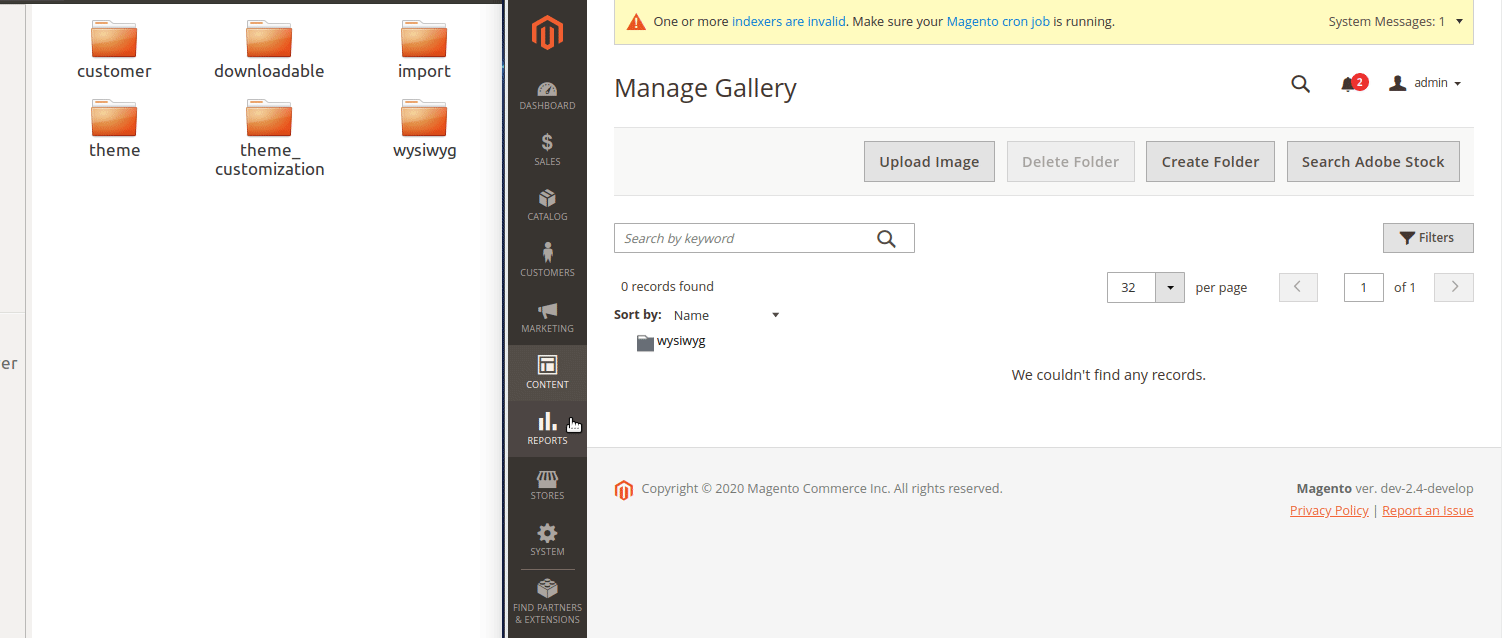
Task: Open the Stores section
Action: click(547, 484)
